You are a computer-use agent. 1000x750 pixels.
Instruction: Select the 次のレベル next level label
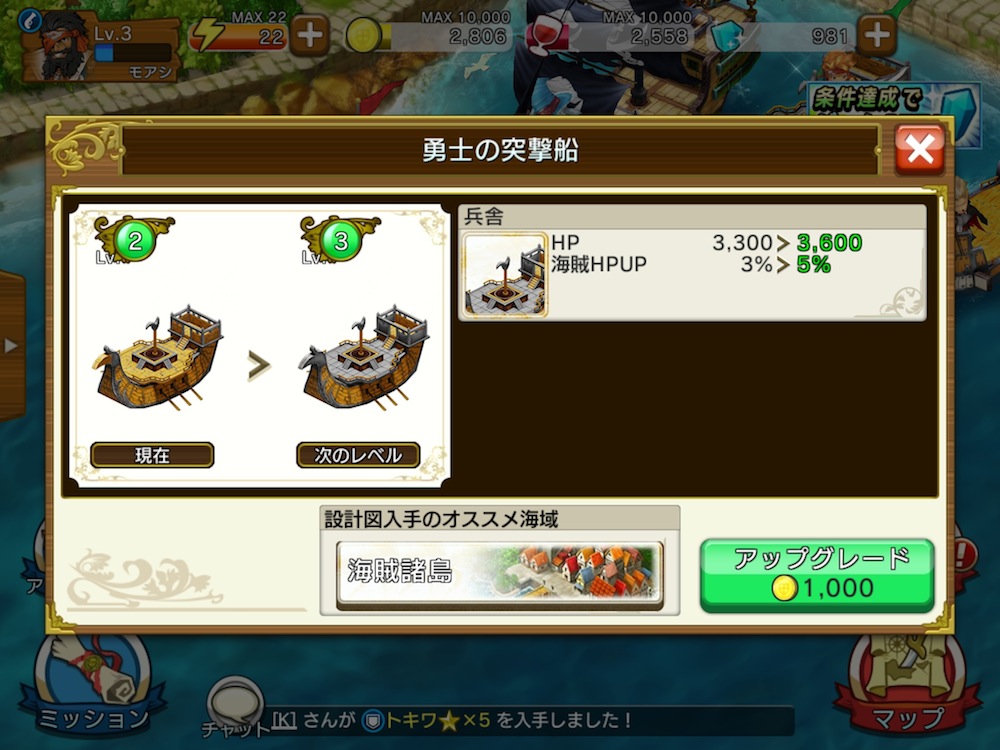(x=358, y=455)
